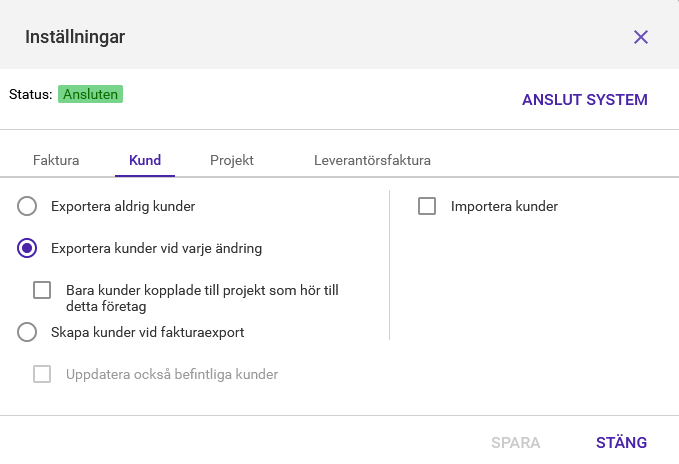The width and height of the screenshot is (679, 464).
Task: Click the Importera kunder label text
Action: (504, 206)
